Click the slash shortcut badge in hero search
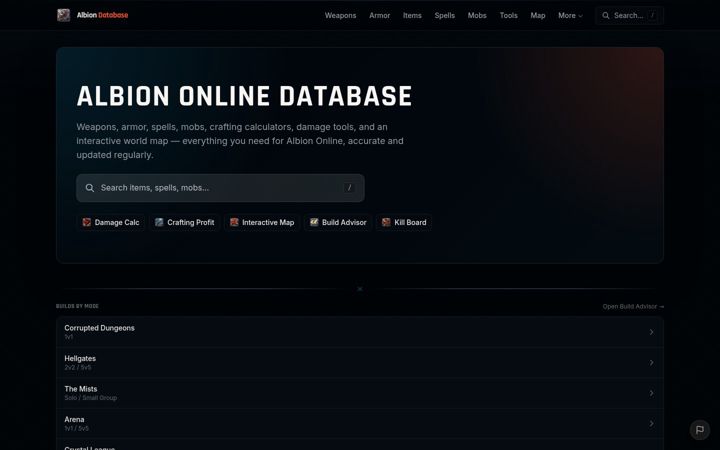This screenshot has height=450, width=720. coord(349,188)
